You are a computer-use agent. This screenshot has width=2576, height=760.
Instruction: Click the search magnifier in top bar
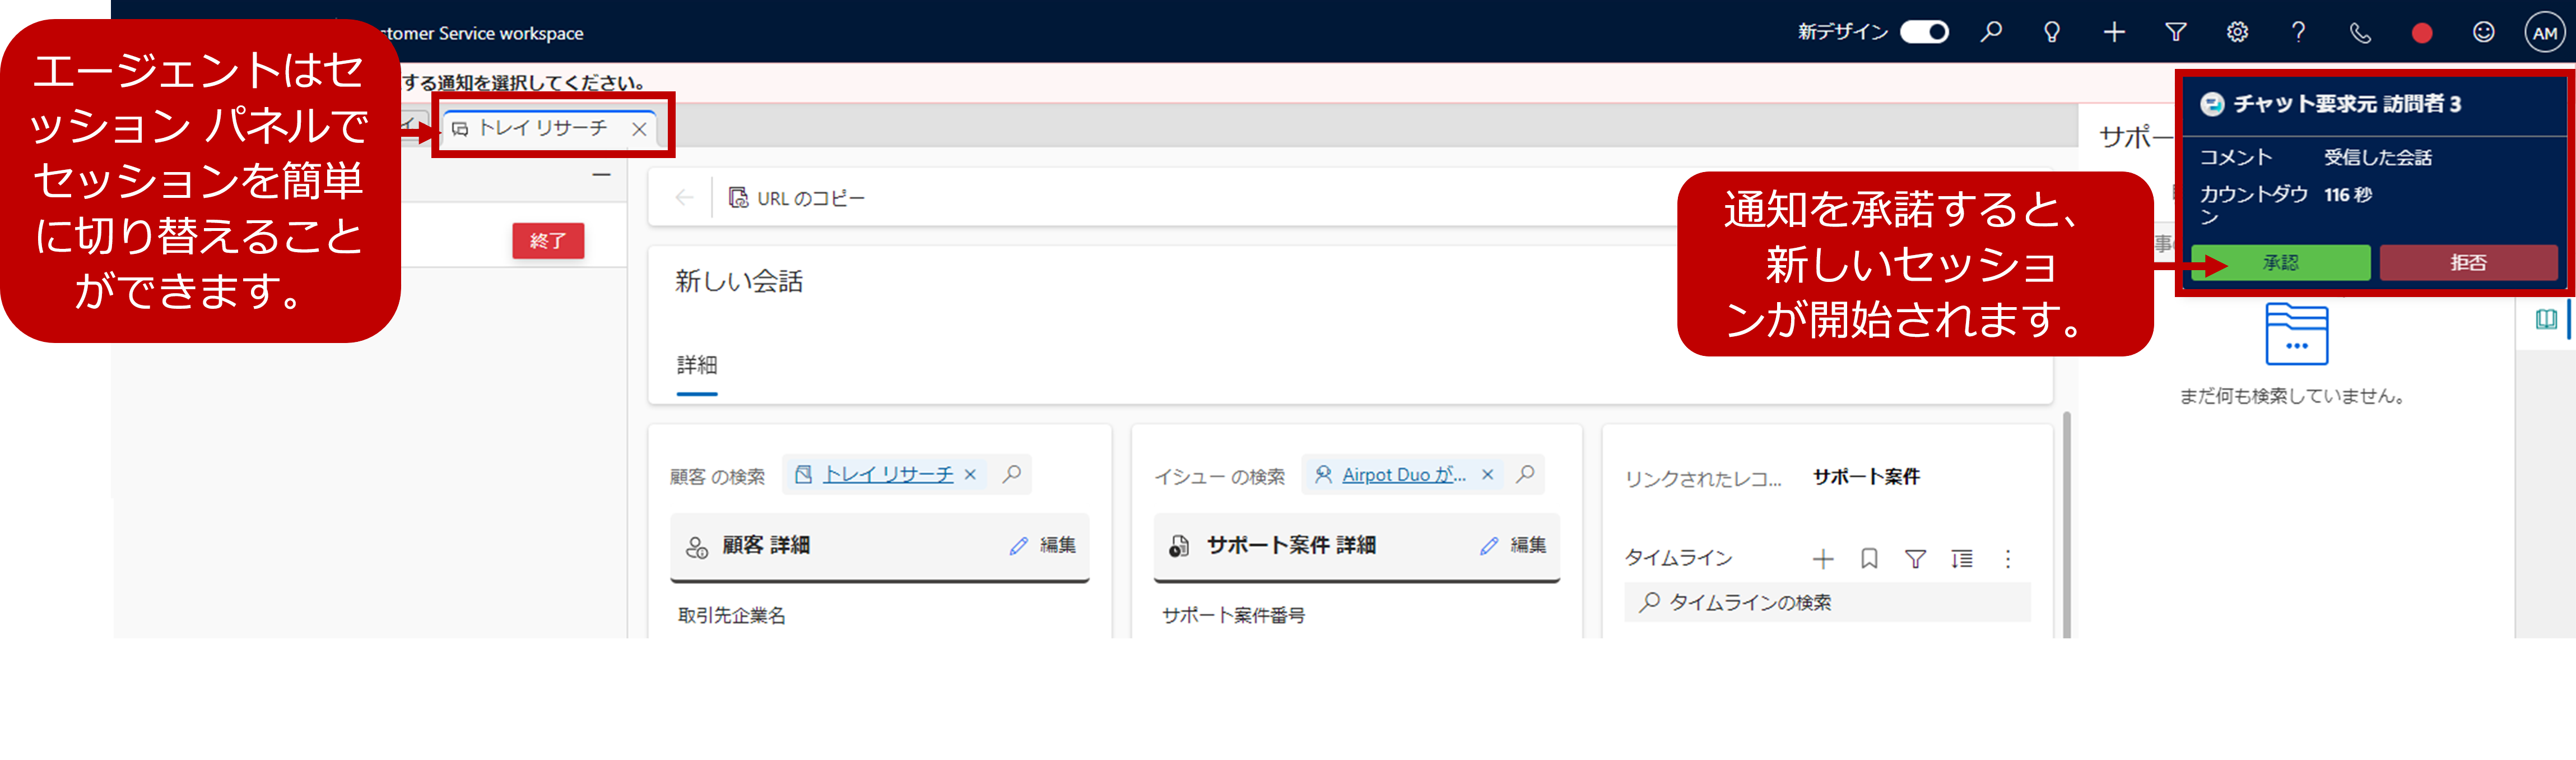coord(1991,32)
